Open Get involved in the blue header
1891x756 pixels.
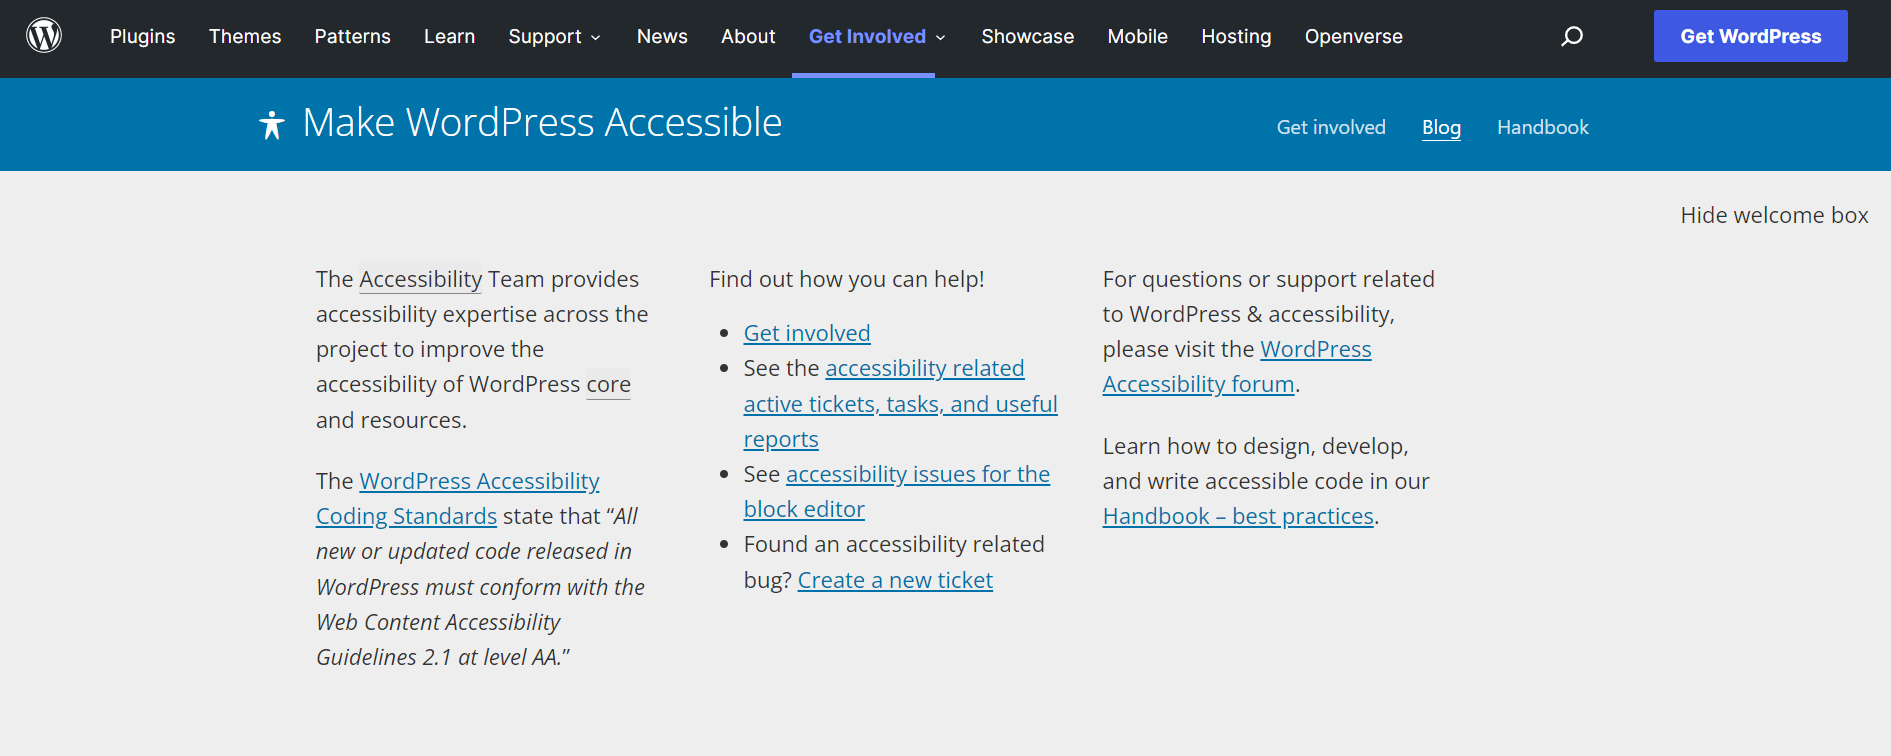[x=1331, y=127]
